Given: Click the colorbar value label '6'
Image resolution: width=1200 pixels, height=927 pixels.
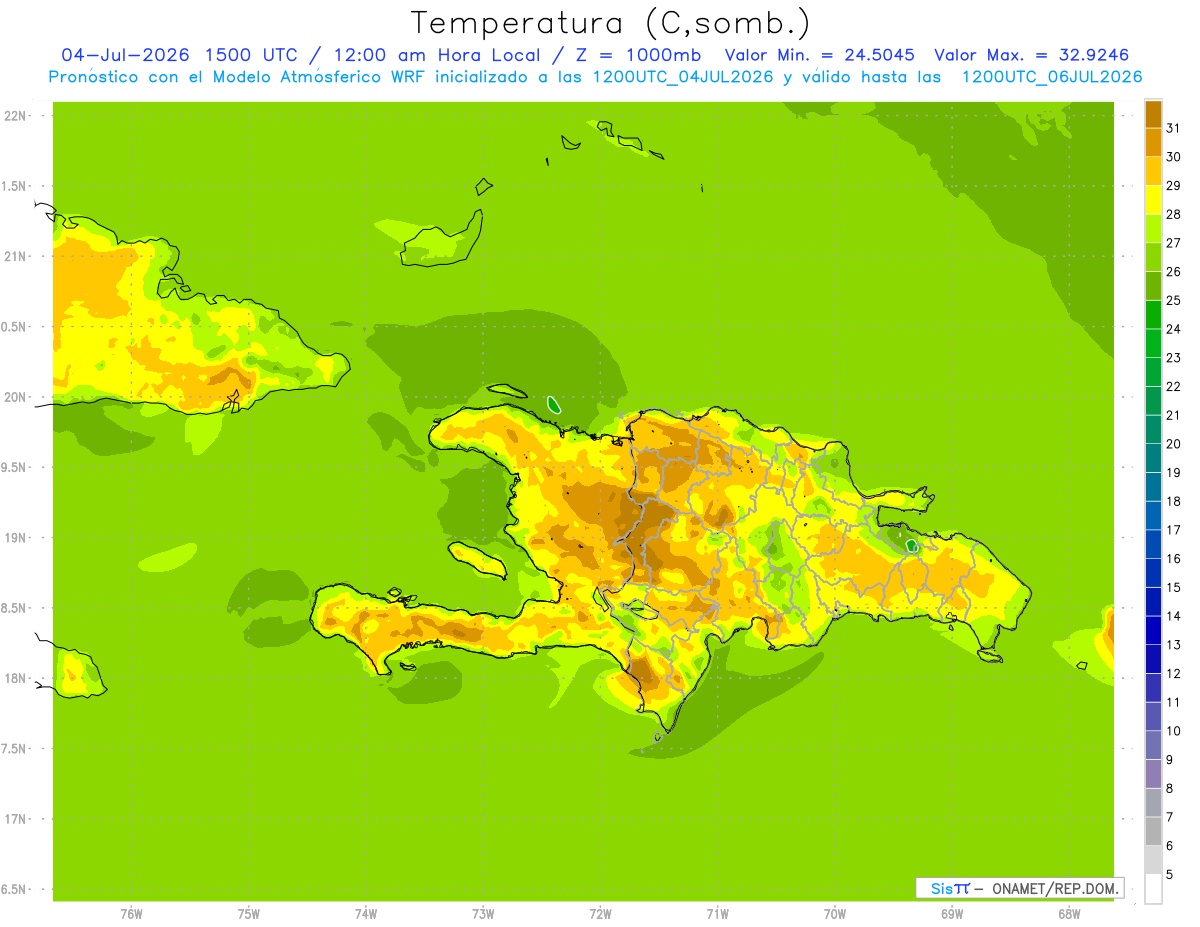Looking at the screenshot, I should coord(1169,846).
